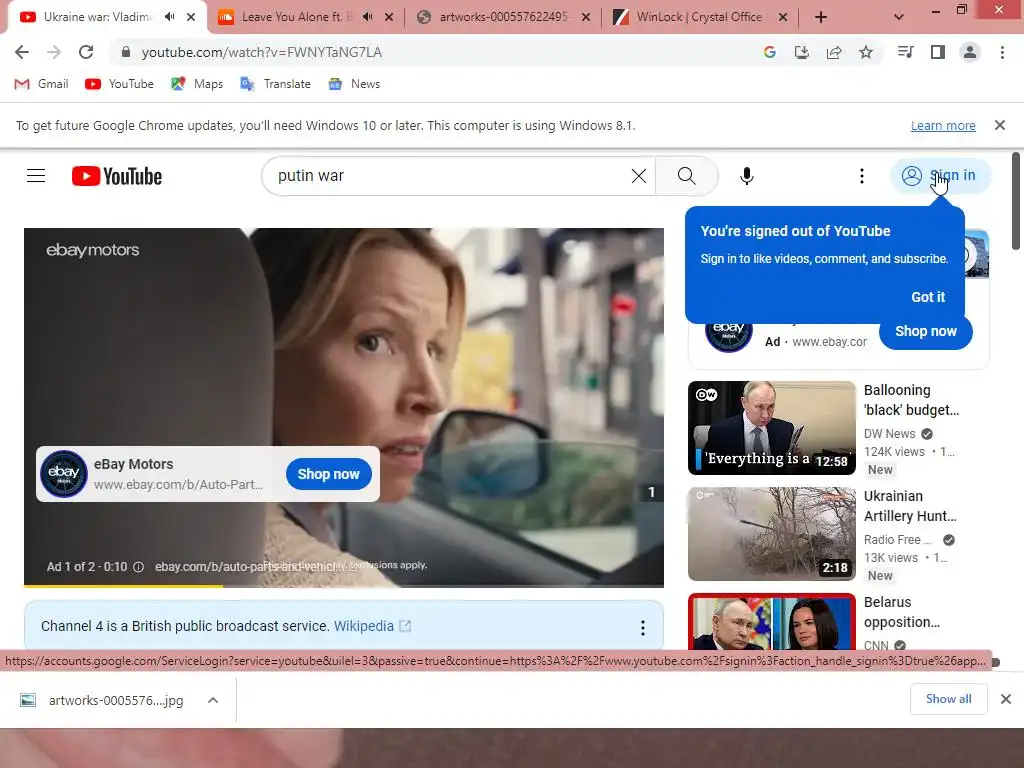Mute the Ukraine war tab audio
This screenshot has width=1024, height=768.
click(x=170, y=17)
